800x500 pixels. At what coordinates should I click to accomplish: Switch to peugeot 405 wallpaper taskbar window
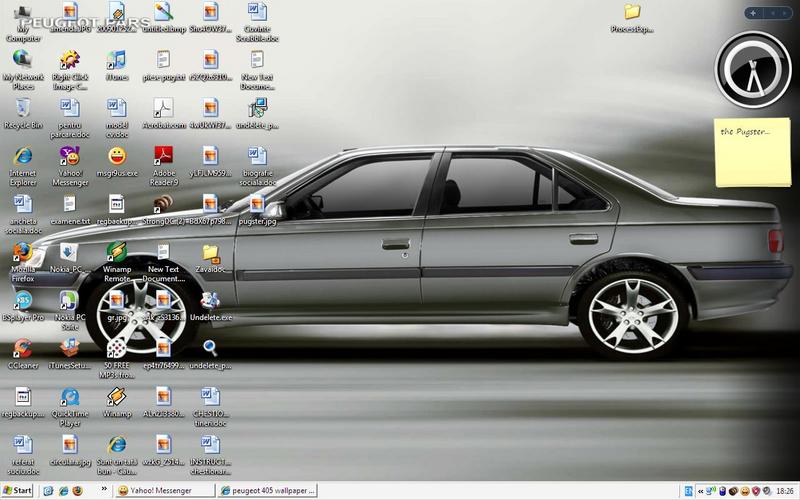[x=267, y=490]
